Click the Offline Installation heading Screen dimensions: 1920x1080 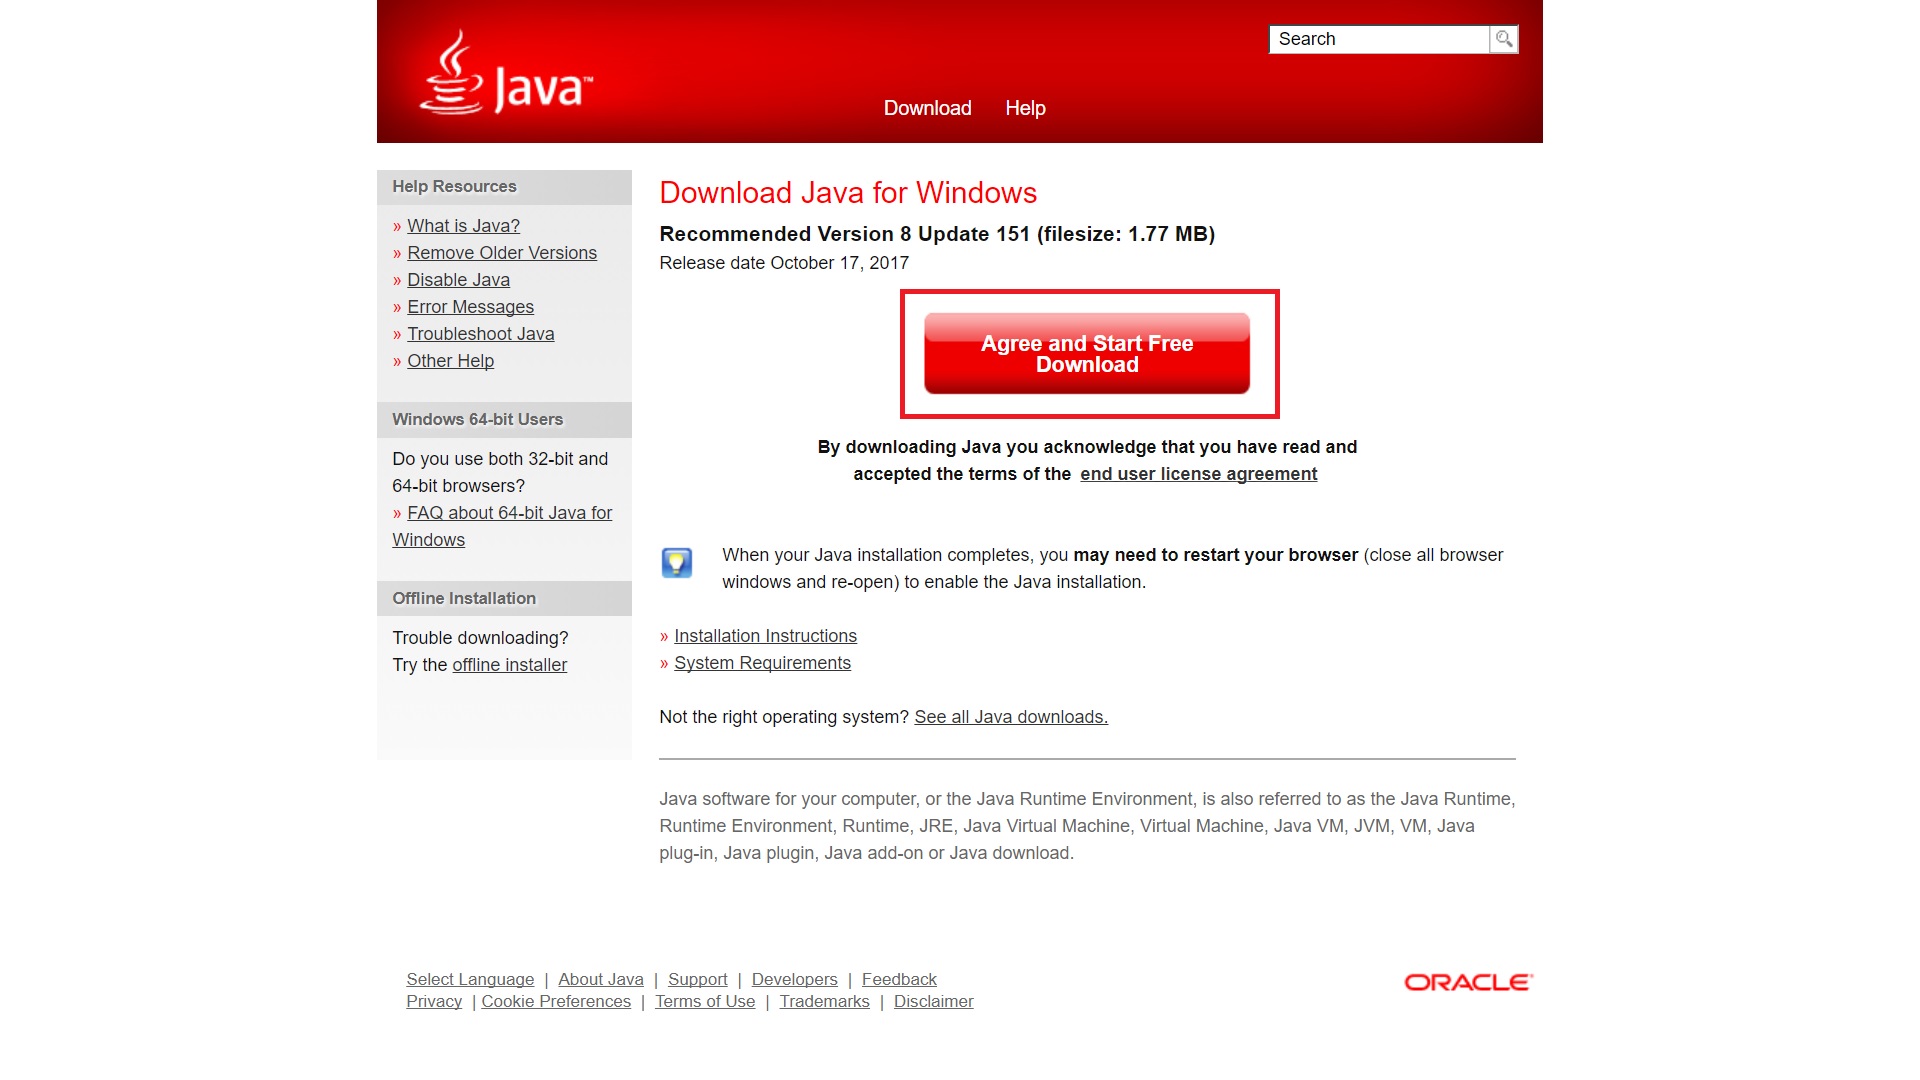(x=464, y=599)
